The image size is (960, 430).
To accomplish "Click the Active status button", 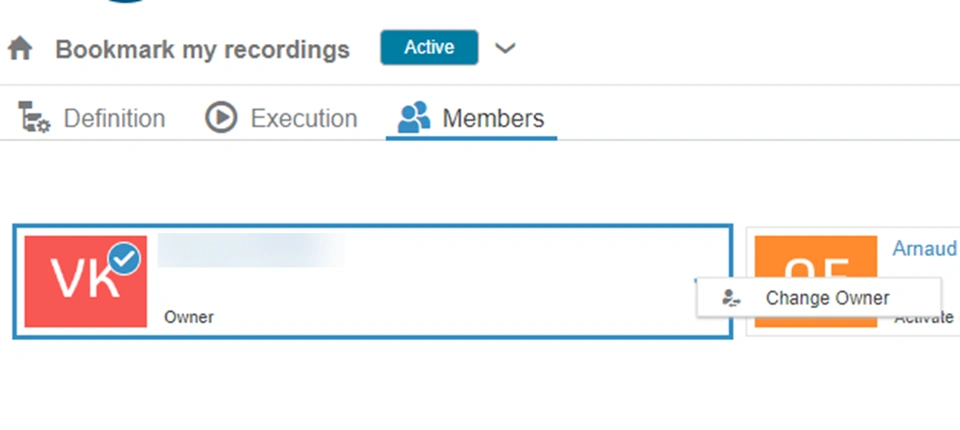I will pos(429,47).
